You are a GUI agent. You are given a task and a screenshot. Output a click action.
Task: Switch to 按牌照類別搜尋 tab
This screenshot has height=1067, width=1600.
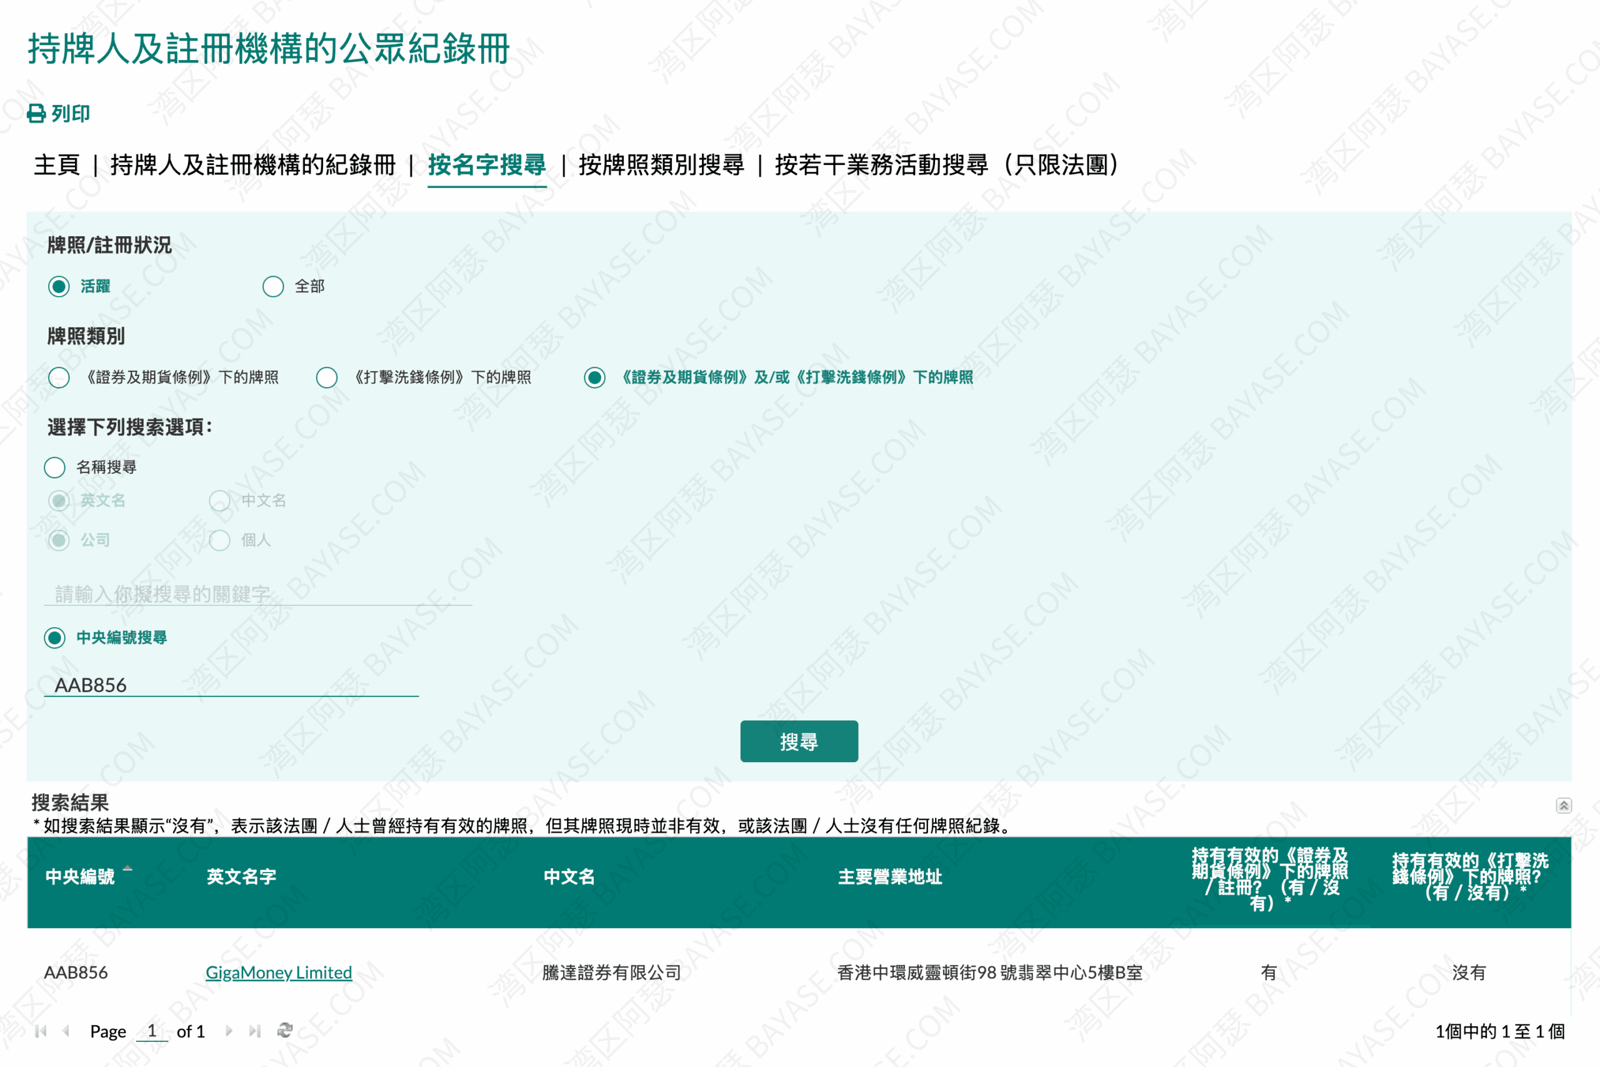[661, 165]
